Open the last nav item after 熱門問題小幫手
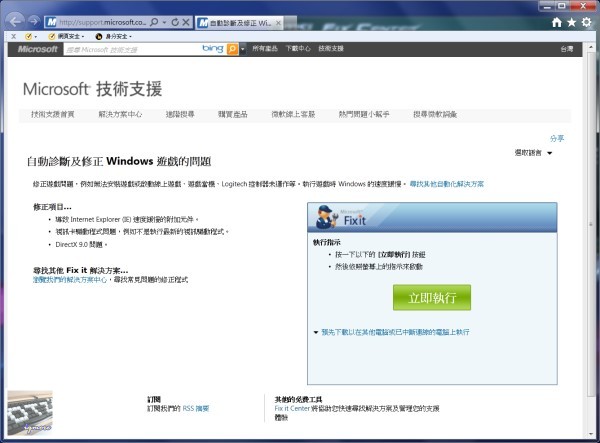The height and width of the screenshot is (443, 600). (x=435, y=114)
